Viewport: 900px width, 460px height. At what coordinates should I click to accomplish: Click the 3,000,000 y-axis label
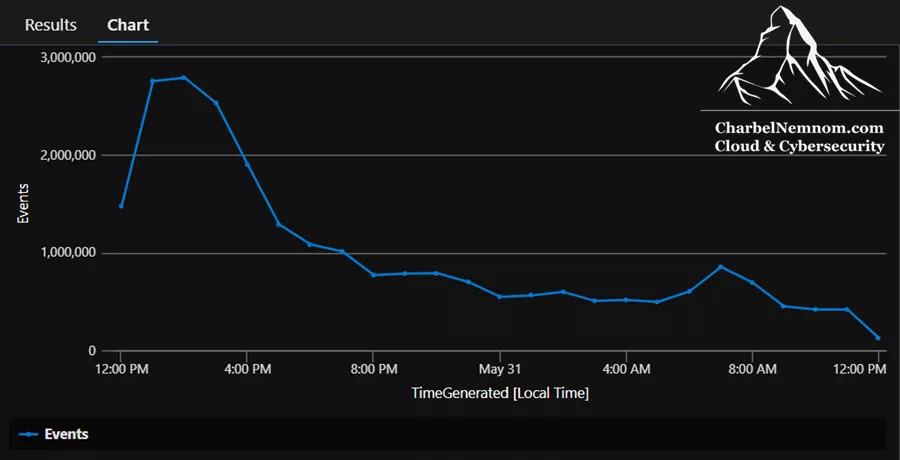click(x=68, y=57)
